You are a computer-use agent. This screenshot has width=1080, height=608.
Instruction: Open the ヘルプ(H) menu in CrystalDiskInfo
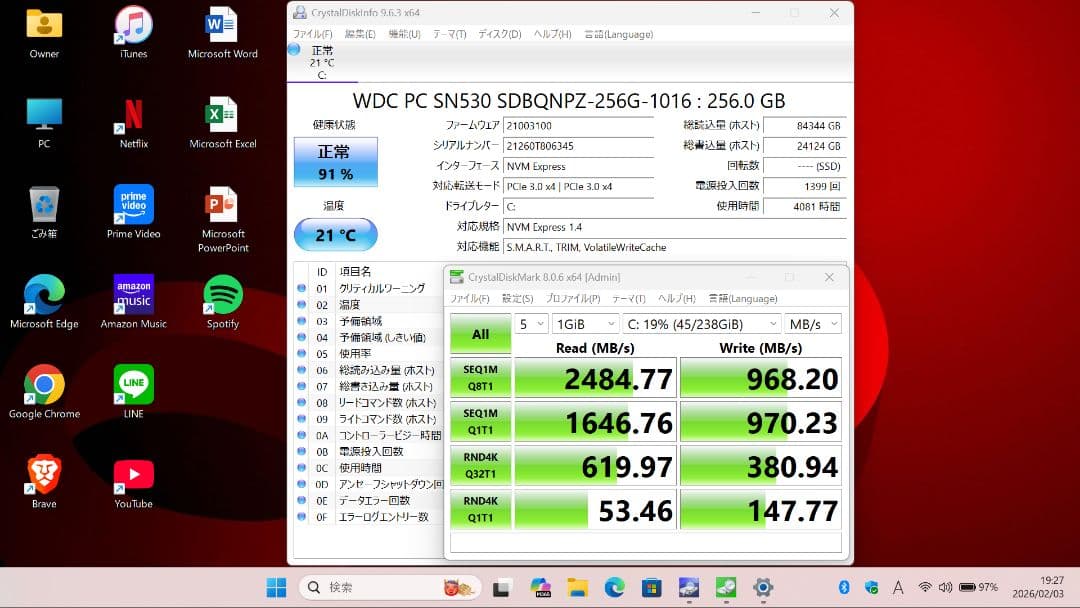click(550, 33)
